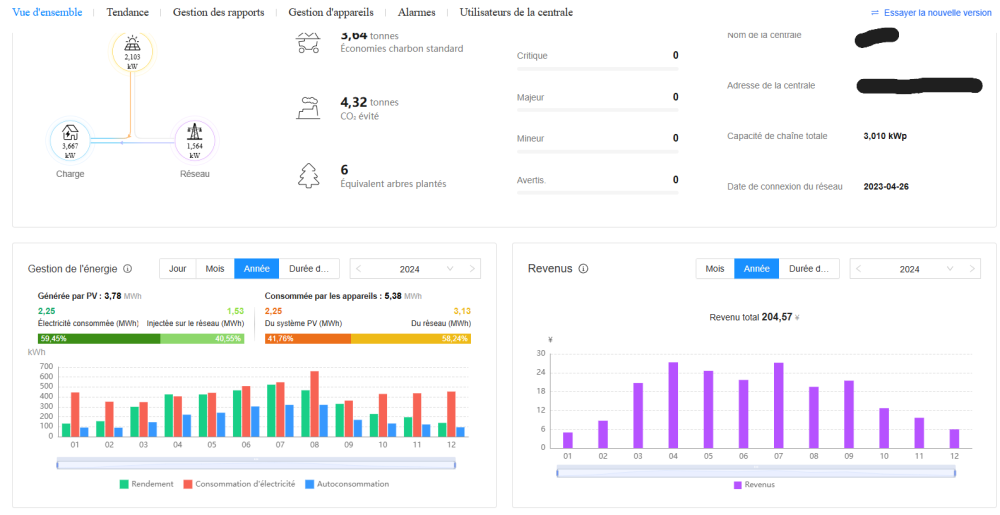Image resolution: width=1000 pixels, height=515 pixels.
Task: Click the tree icon for arbres plantés
Action: click(308, 176)
